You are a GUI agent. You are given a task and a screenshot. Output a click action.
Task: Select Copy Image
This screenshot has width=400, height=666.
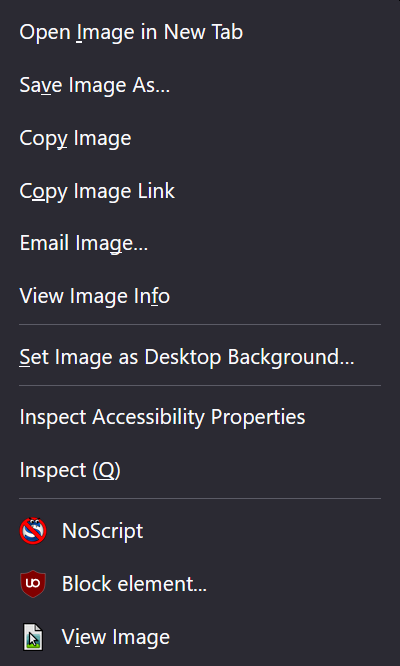coord(200,138)
